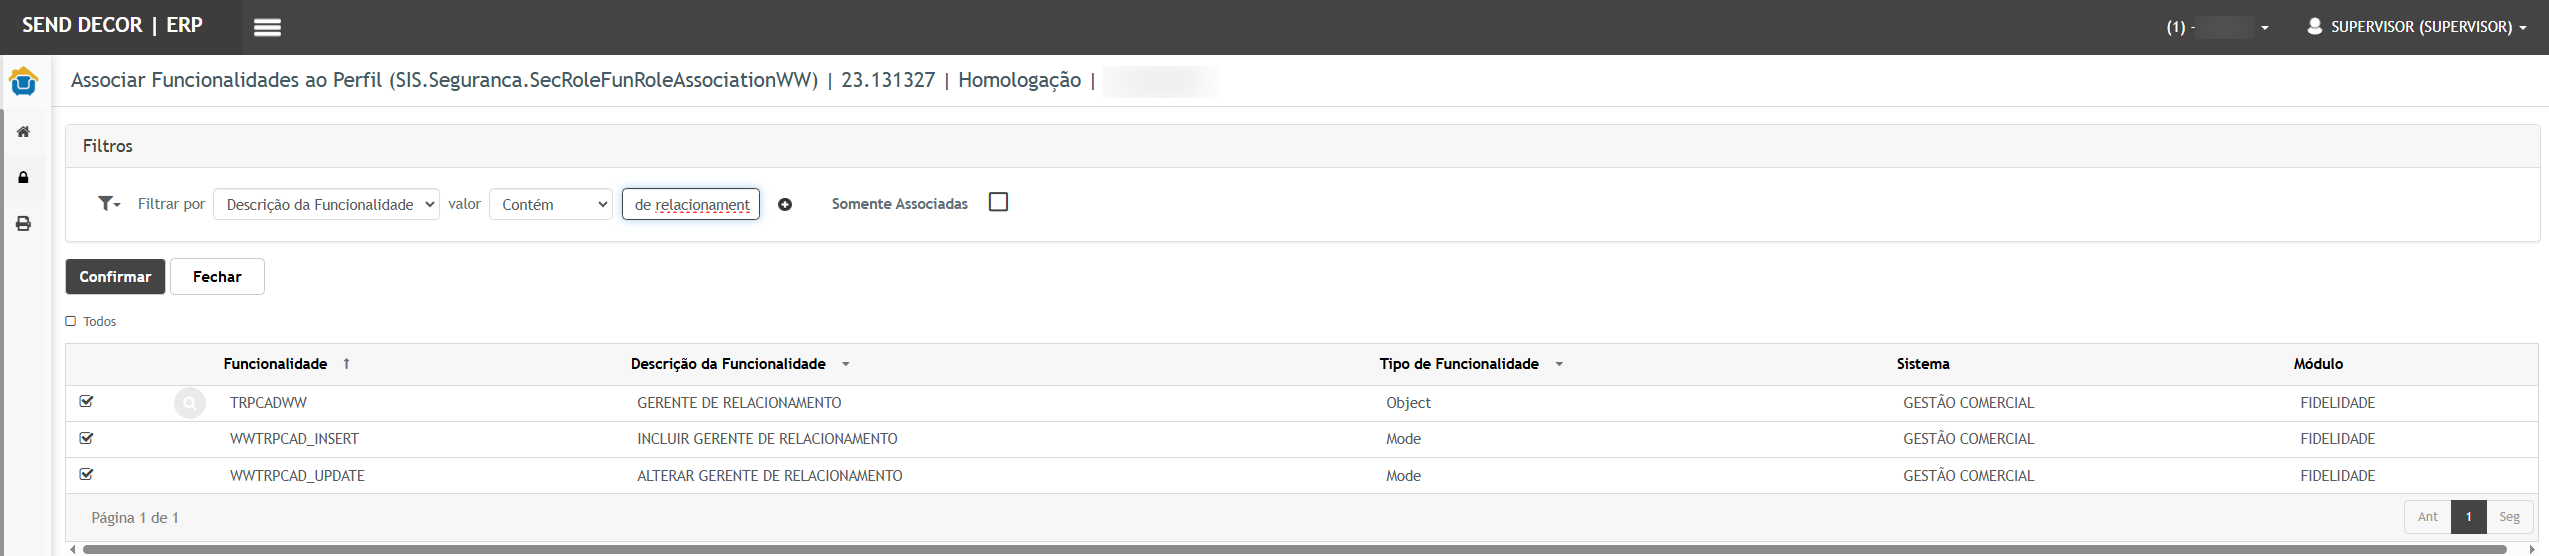Open the home icon in sidebar
Screen dimensions: 2549x556
[23, 132]
